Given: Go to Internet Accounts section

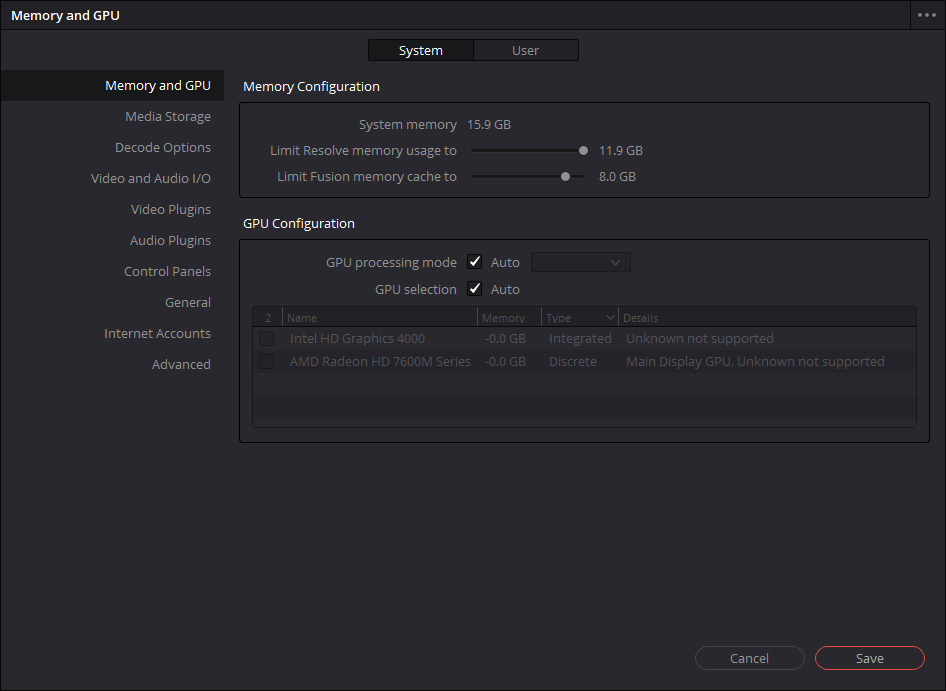Looking at the screenshot, I should [157, 333].
